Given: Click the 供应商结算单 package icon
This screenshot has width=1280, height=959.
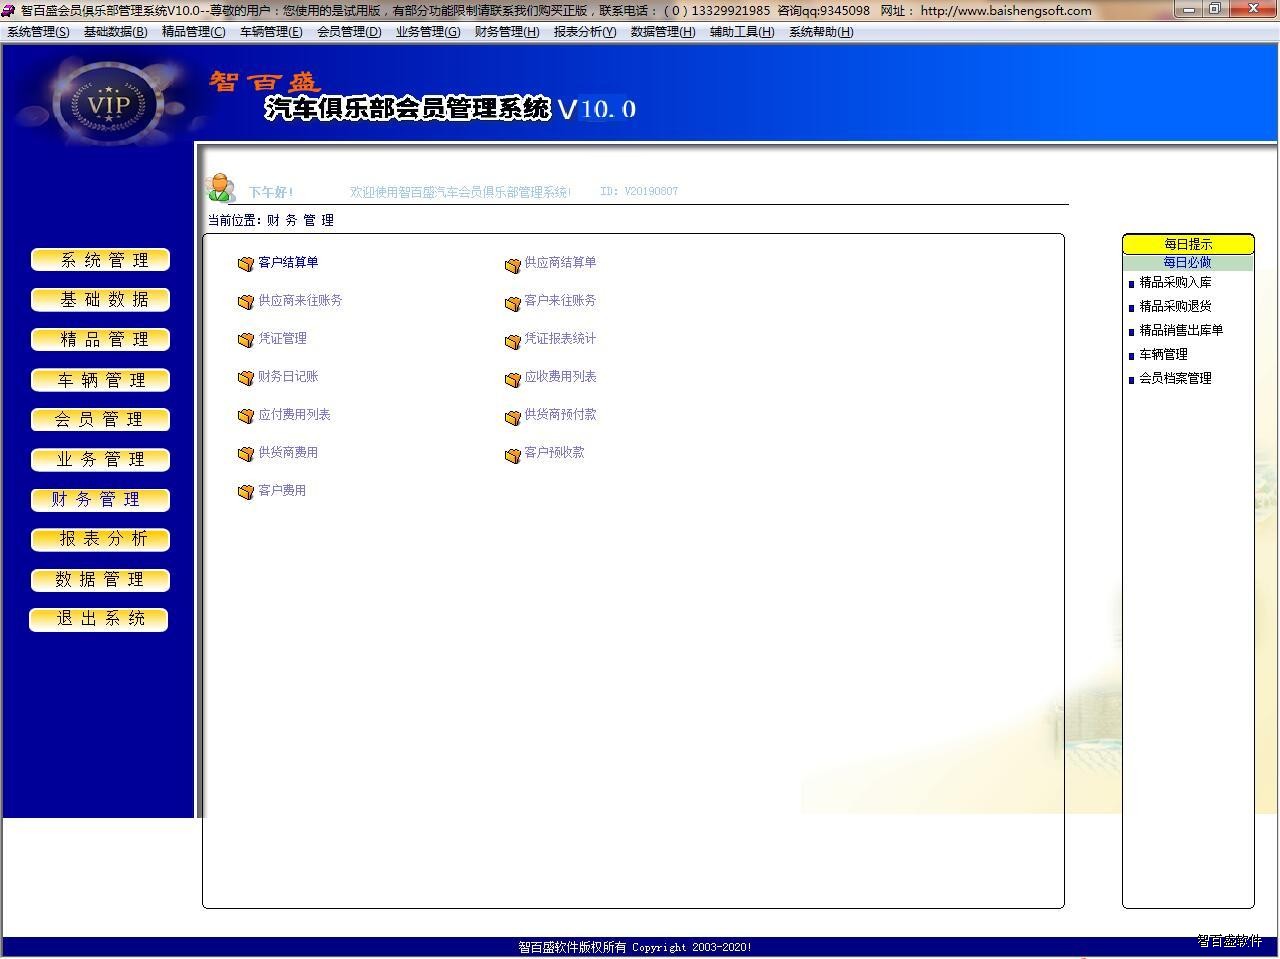Looking at the screenshot, I should [x=513, y=264].
